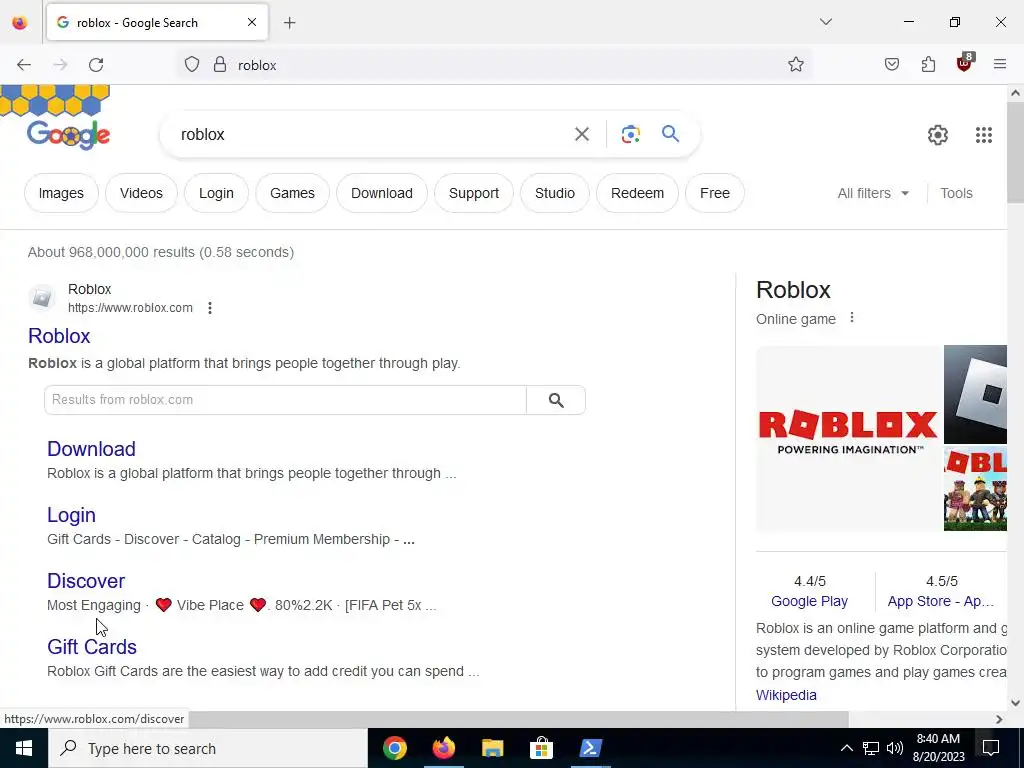Screen dimensions: 1024x768
Task: Submit the search with the magnifier icon
Action: (x=671, y=134)
